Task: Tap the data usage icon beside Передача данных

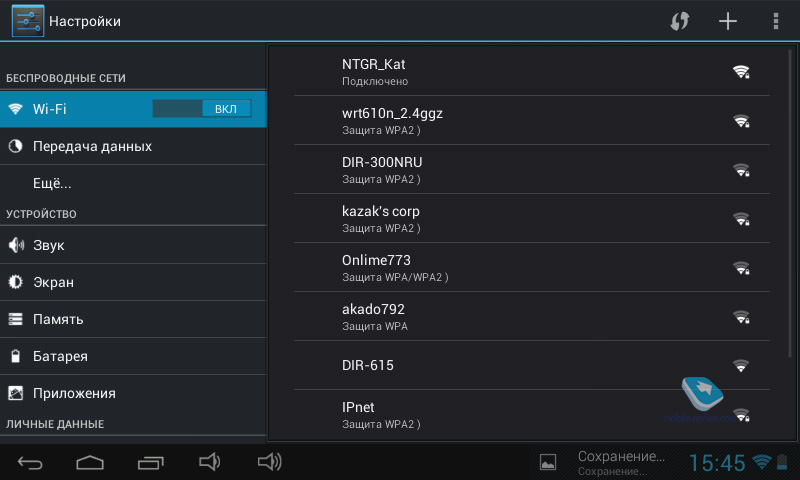Action: (x=16, y=146)
